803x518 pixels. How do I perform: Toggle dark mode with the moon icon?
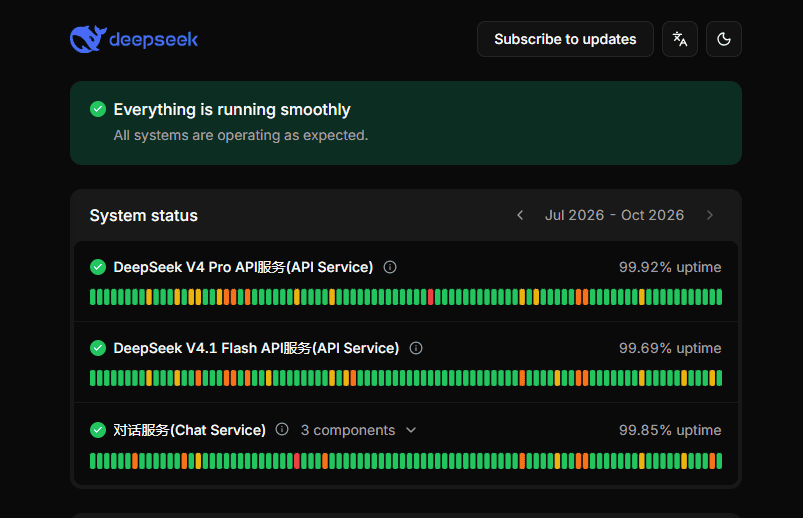pyautogui.click(x=724, y=39)
